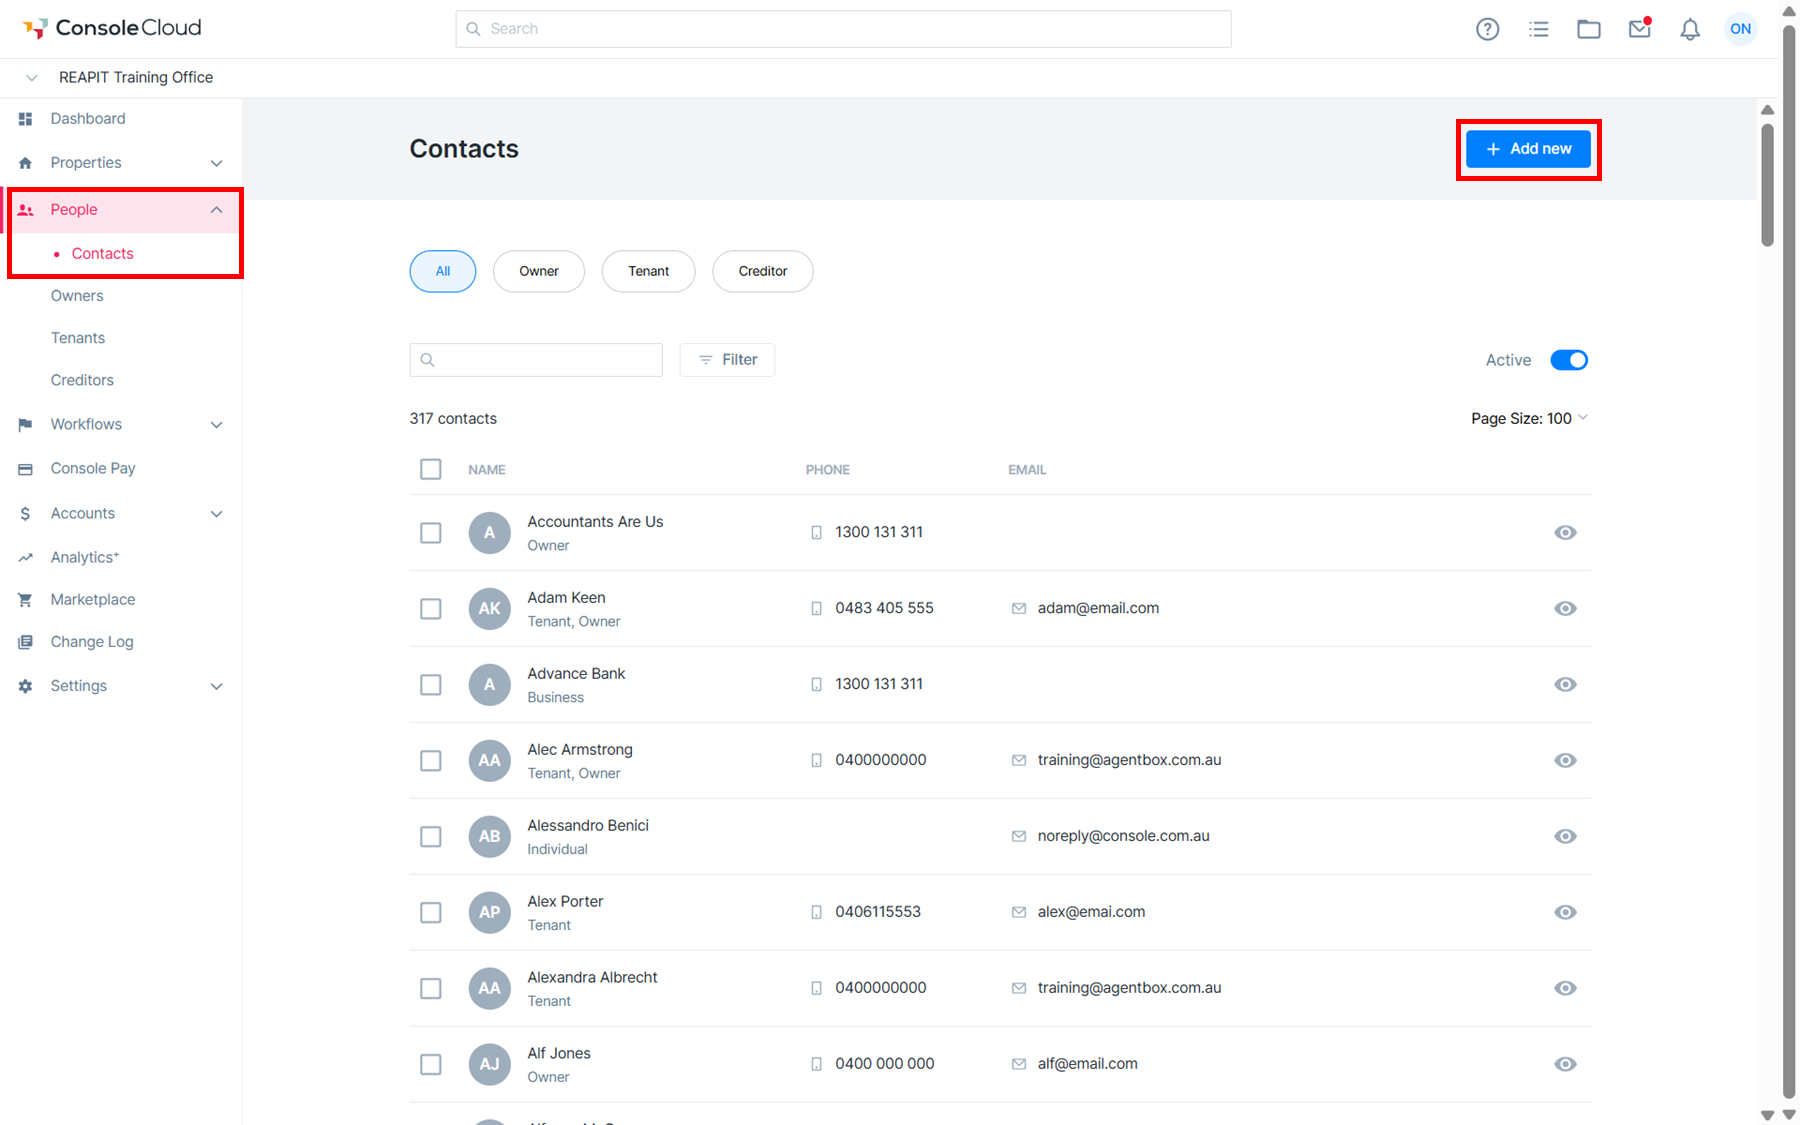Open Tenants in the sidebar

pyautogui.click(x=78, y=338)
